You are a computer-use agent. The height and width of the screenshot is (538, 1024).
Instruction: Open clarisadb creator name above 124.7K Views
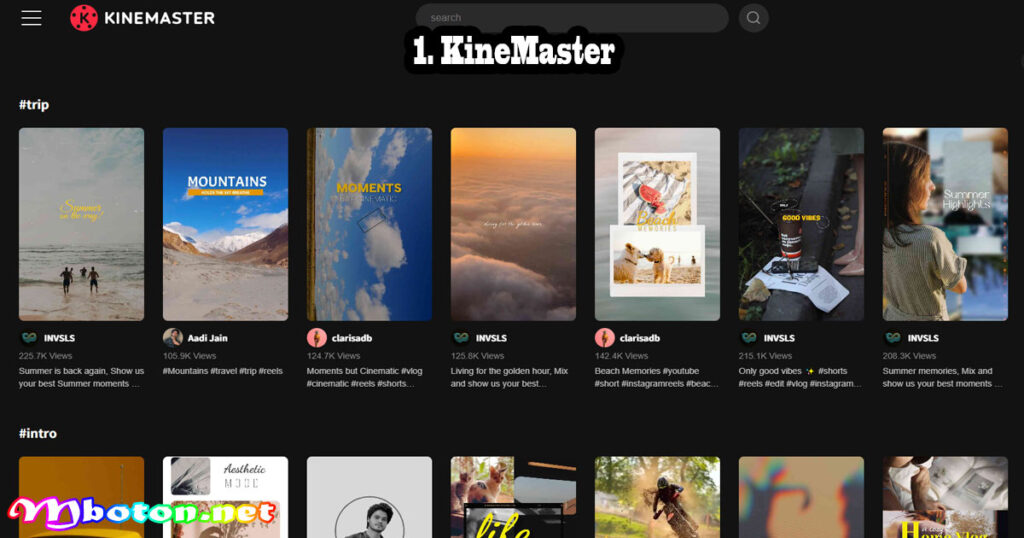pos(352,338)
